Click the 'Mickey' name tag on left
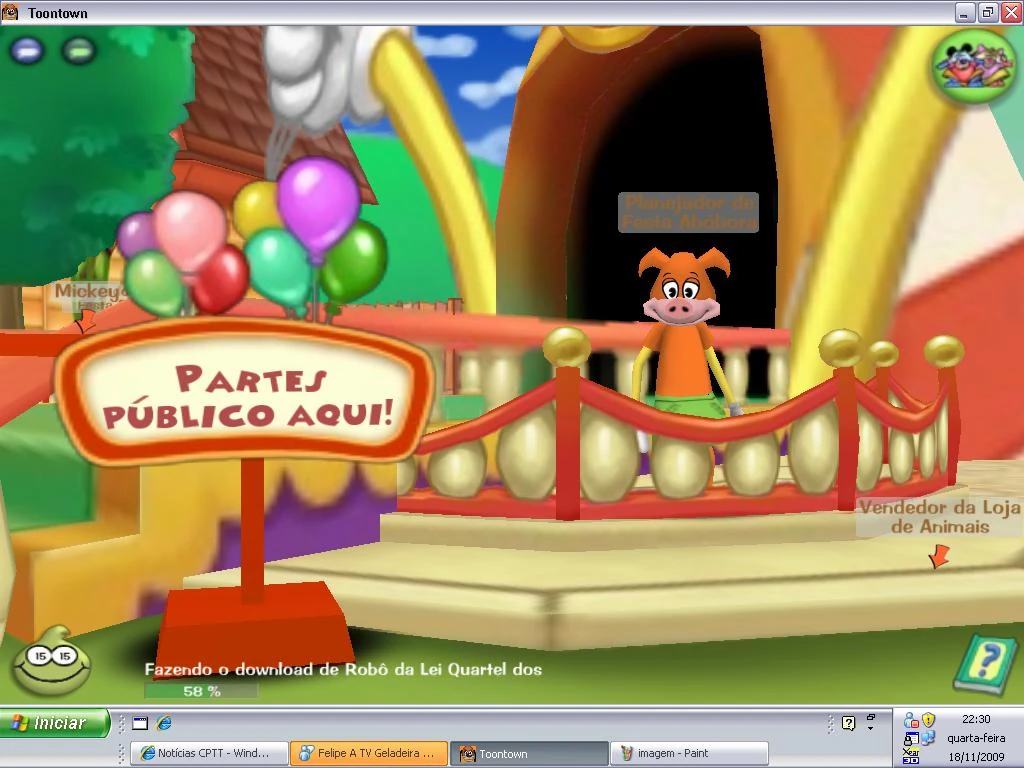The image size is (1024, 768). [90, 296]
